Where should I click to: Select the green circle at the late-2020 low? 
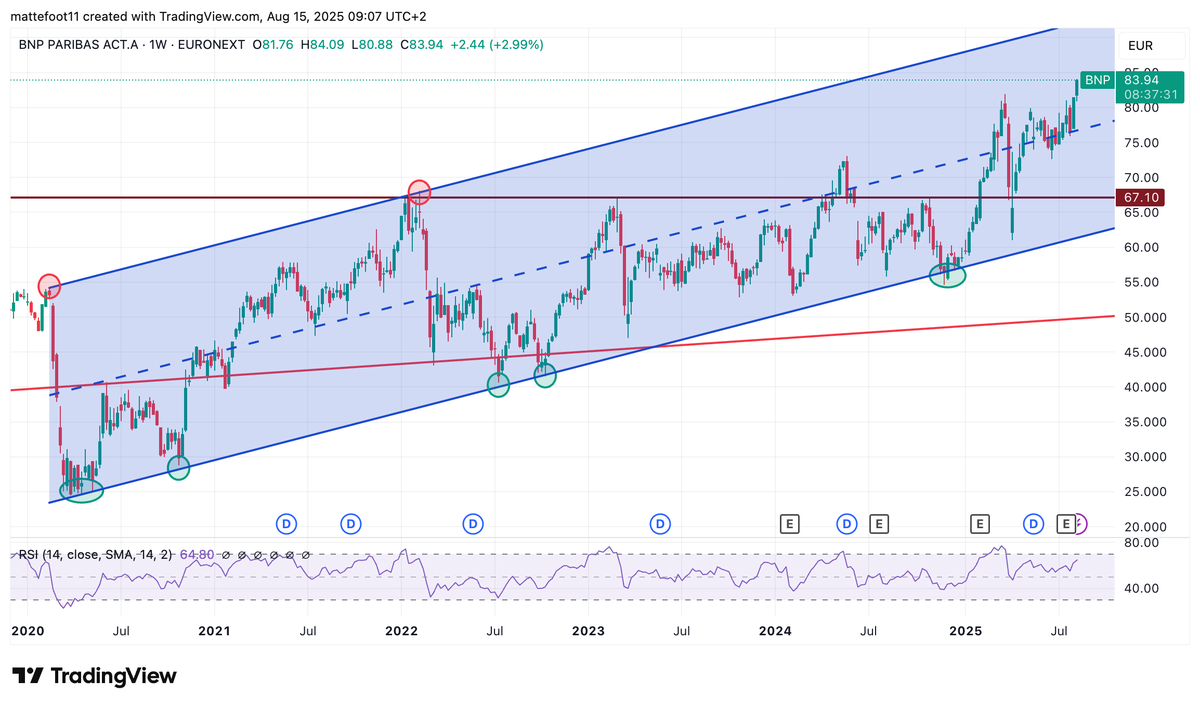[178, 467]
